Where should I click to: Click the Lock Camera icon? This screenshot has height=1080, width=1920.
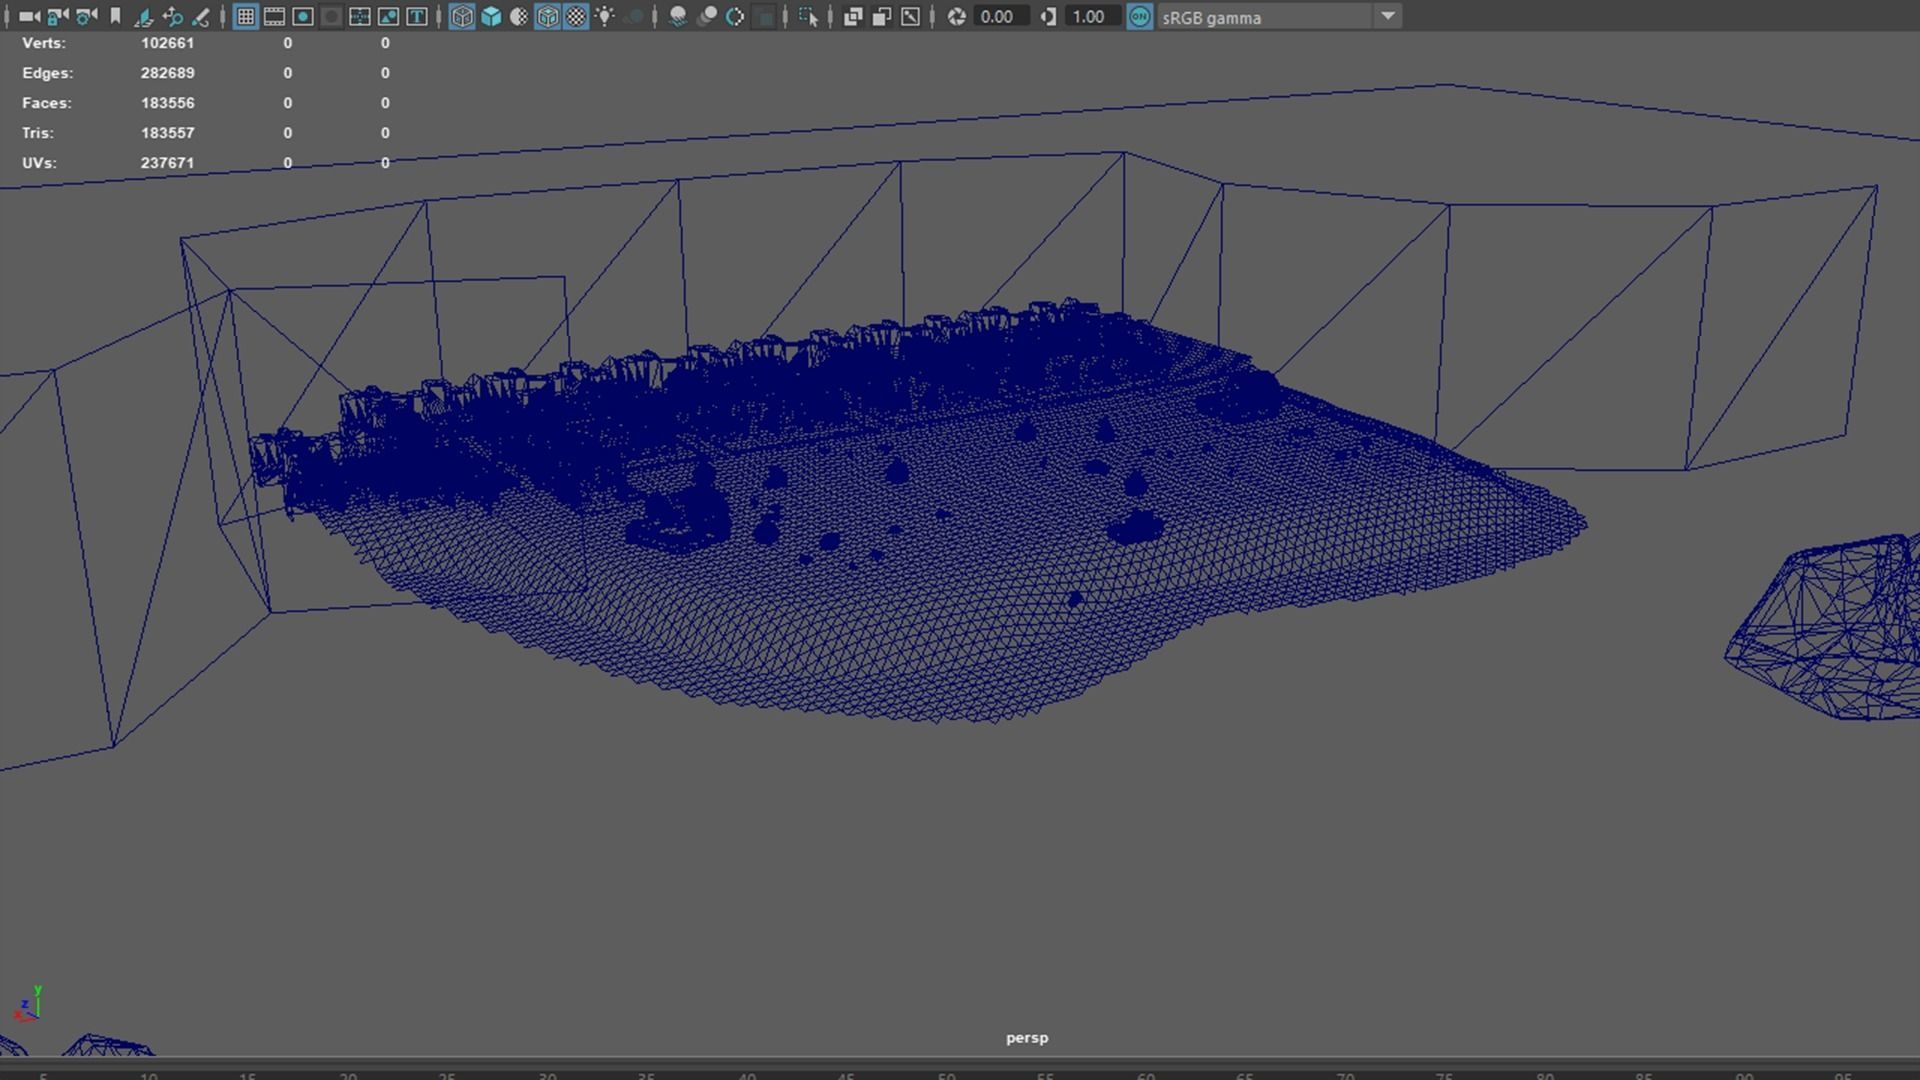click(58, 16)
